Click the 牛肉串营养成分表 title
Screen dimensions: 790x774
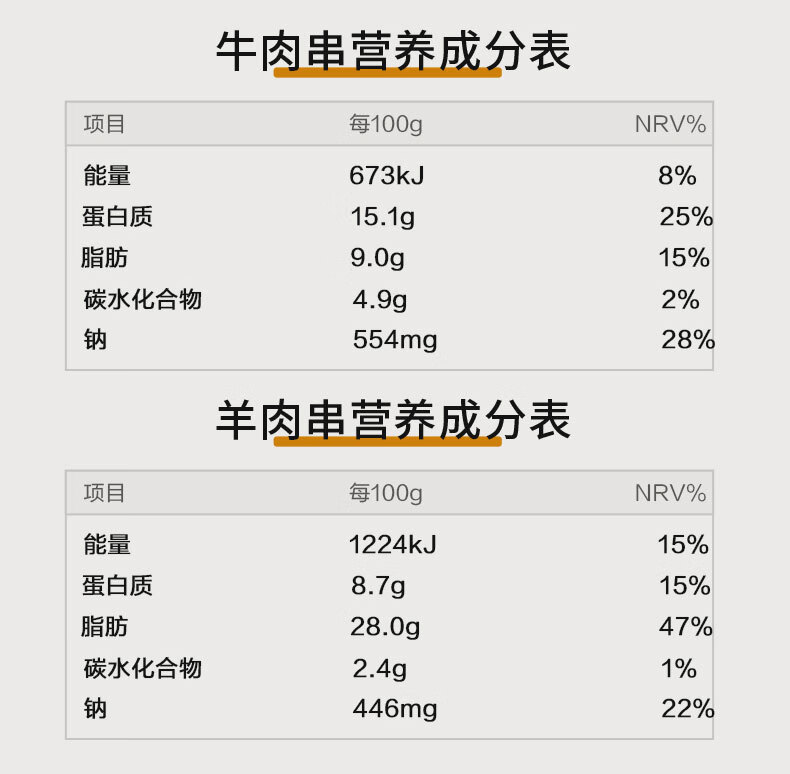pyautogui.click(x=393, y=51)
